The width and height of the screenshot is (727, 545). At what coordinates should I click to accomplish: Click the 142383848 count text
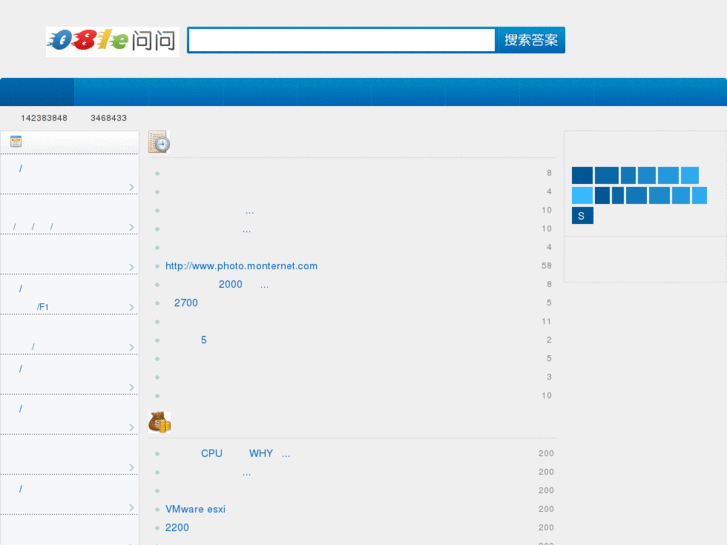pyautogui.click(x=44, y=118)
